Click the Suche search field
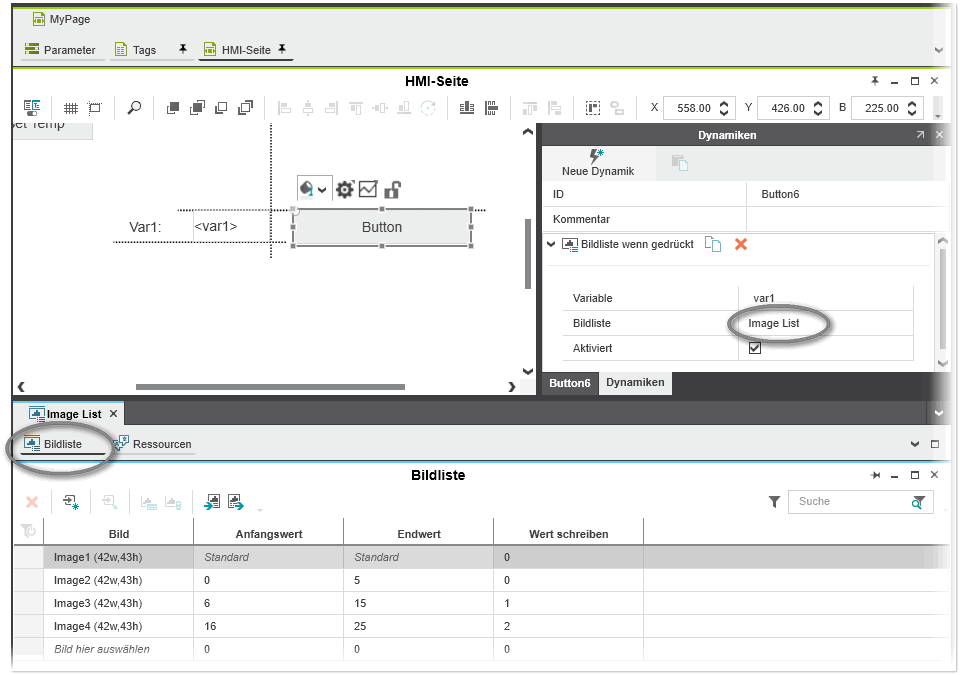This screenshot has width=960, height=675. pos(850,502)
